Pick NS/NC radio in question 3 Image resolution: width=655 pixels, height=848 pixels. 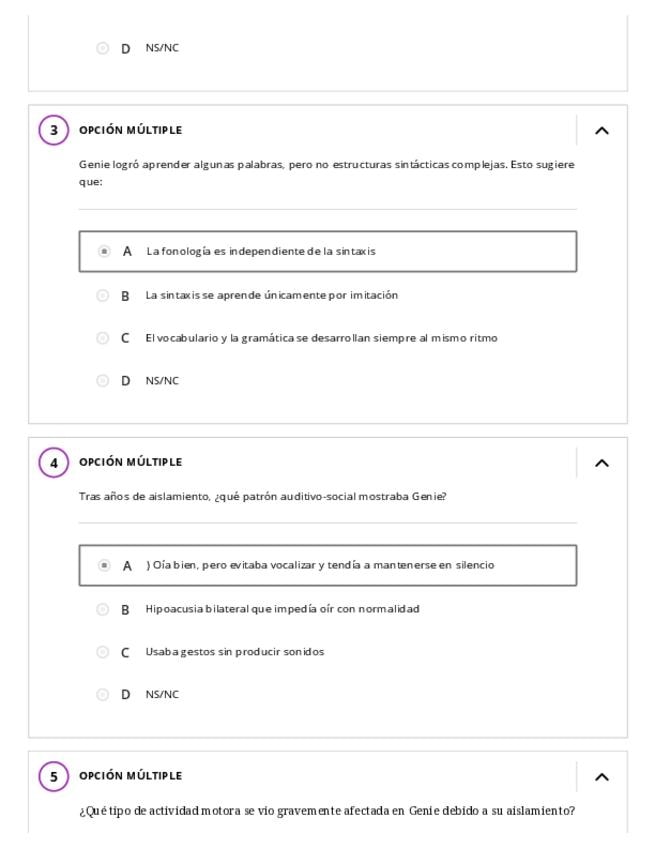point(102,381)
